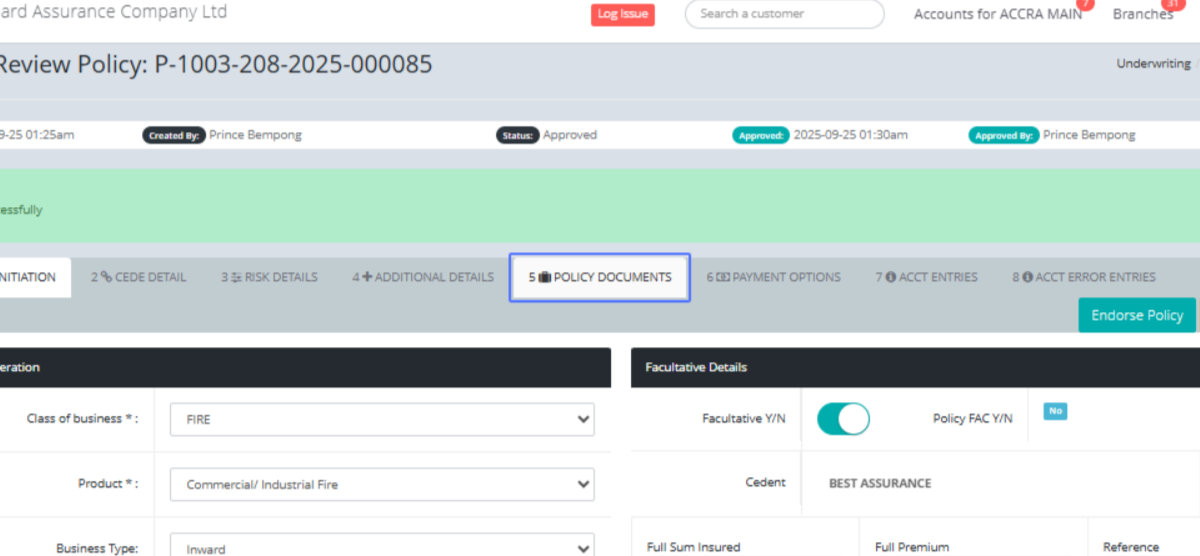Click the info icon on Acct Entries
The width and height of the screenshot is (1200, 556).
pyautogui.click(x=890, y=277)
